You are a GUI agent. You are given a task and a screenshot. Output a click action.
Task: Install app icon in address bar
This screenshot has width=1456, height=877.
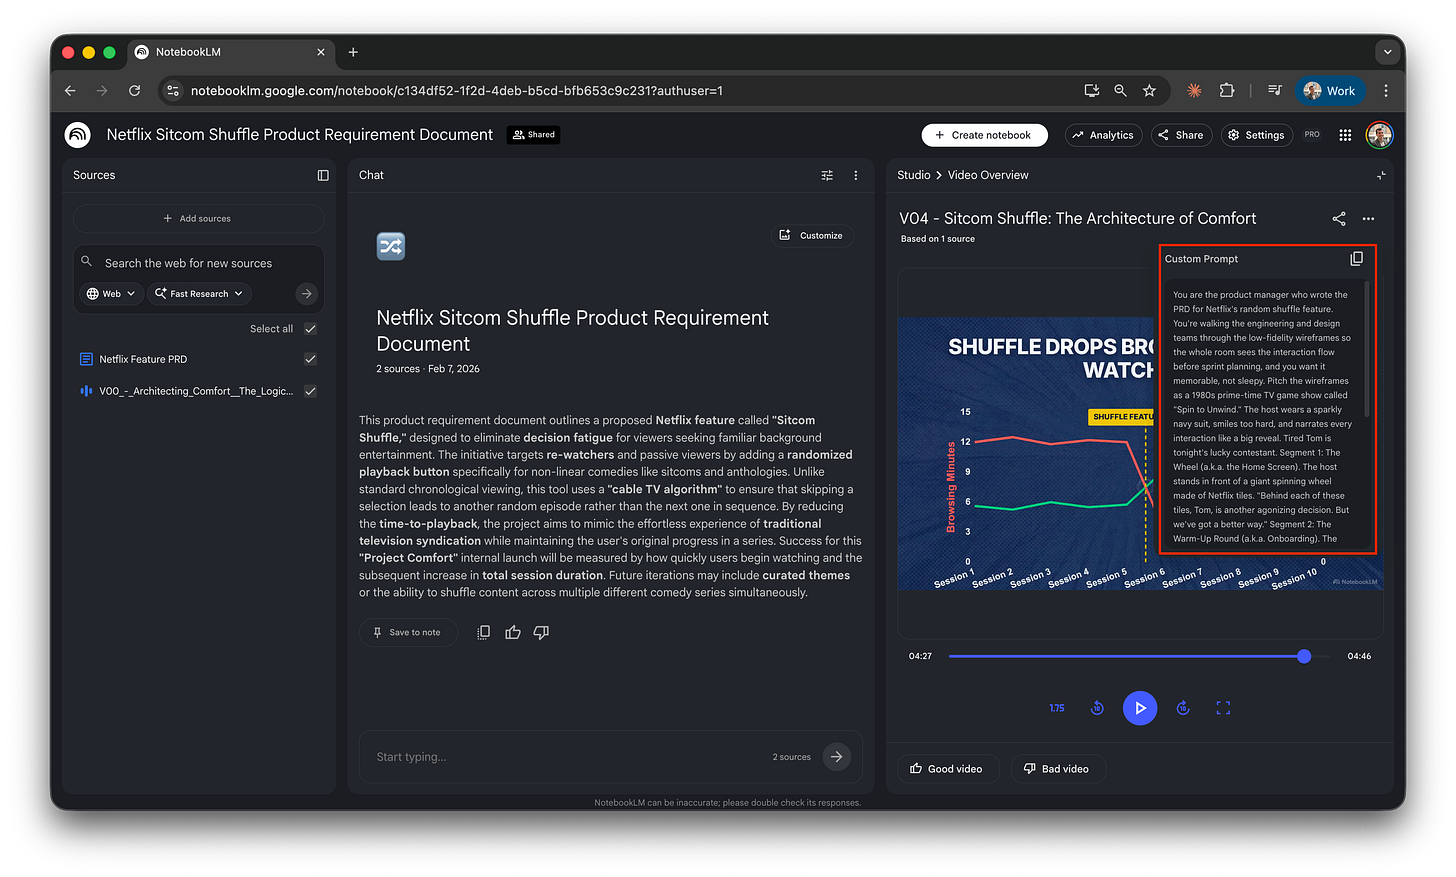tap(1091, 91)
